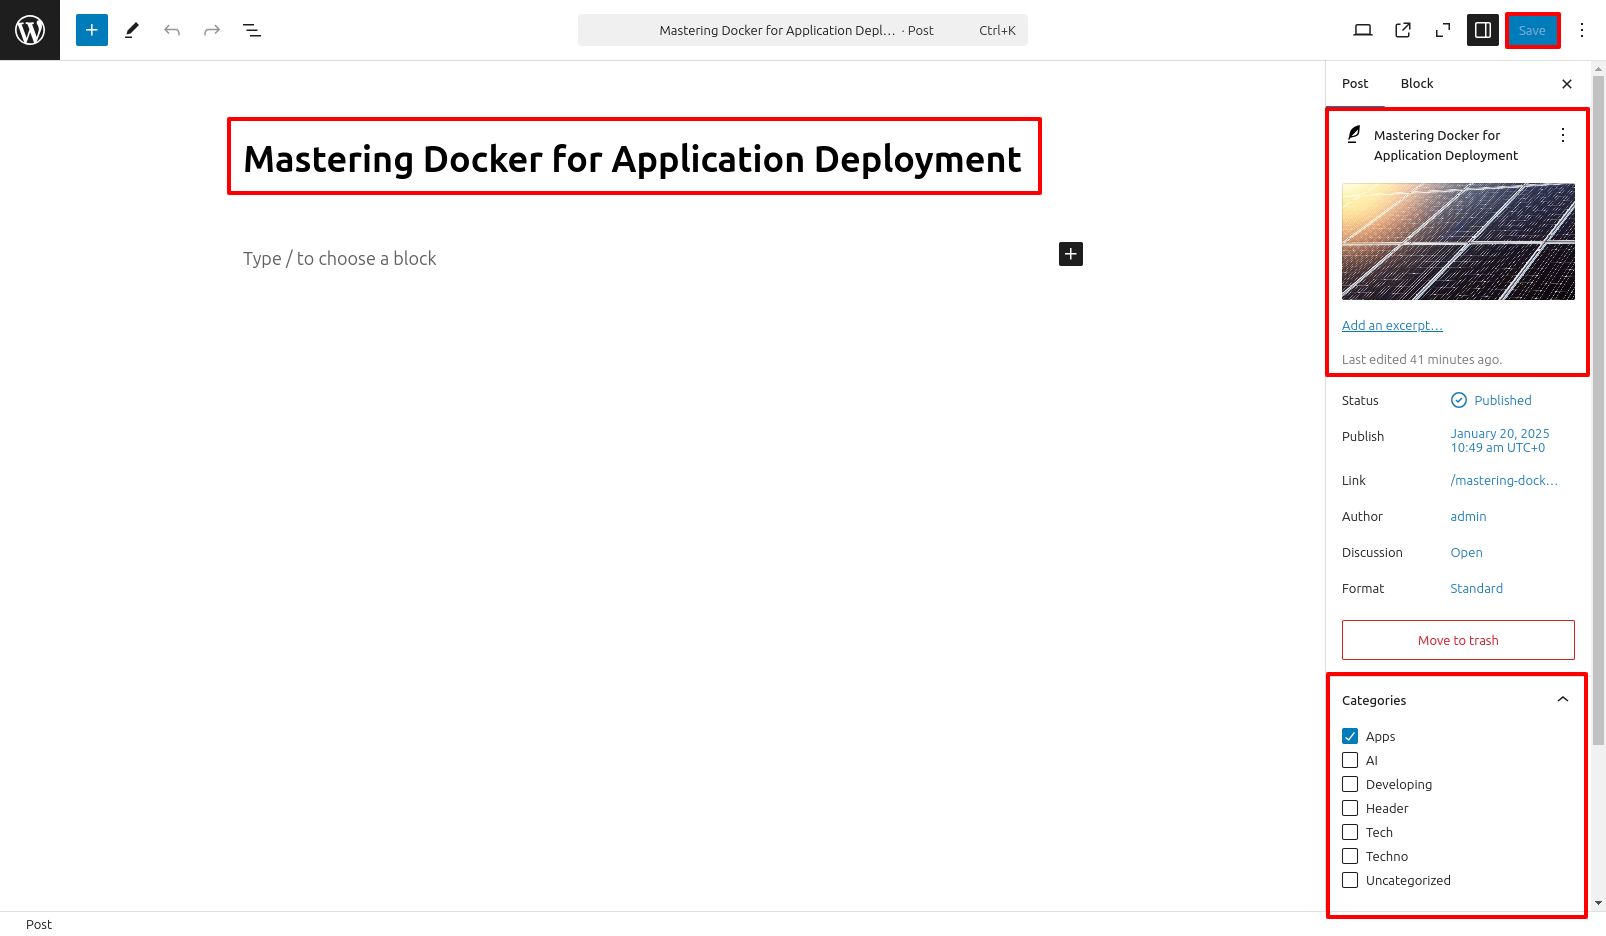This screenshot has width=1606, height=936.
Task: Open the post actions three-dot menu
Action: tap(1563, 135)
